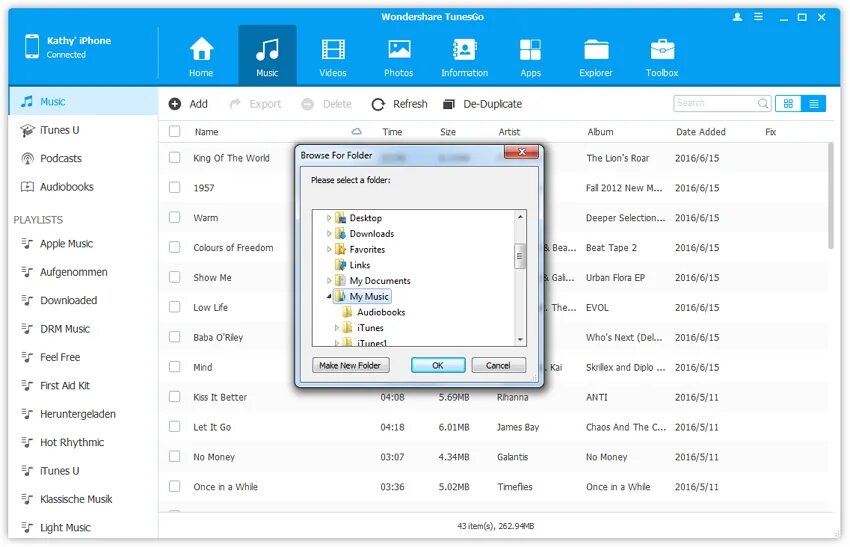Viewport: 850px width, 547px height.
Task: Launch the Explorer section
Action: click(596, 56)
